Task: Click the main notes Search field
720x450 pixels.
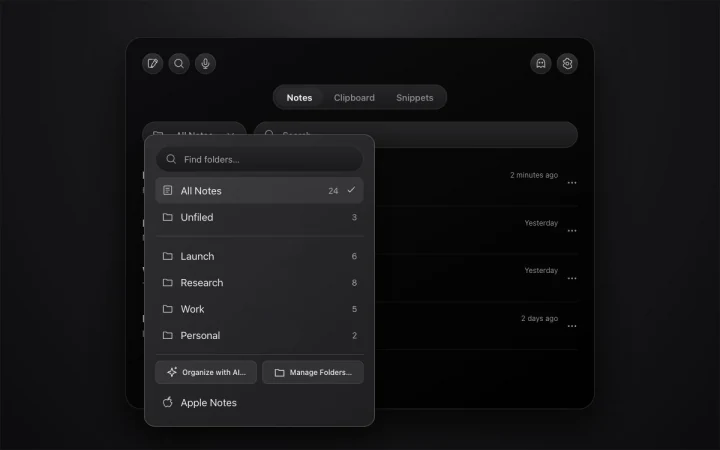Action: [416, 134]
